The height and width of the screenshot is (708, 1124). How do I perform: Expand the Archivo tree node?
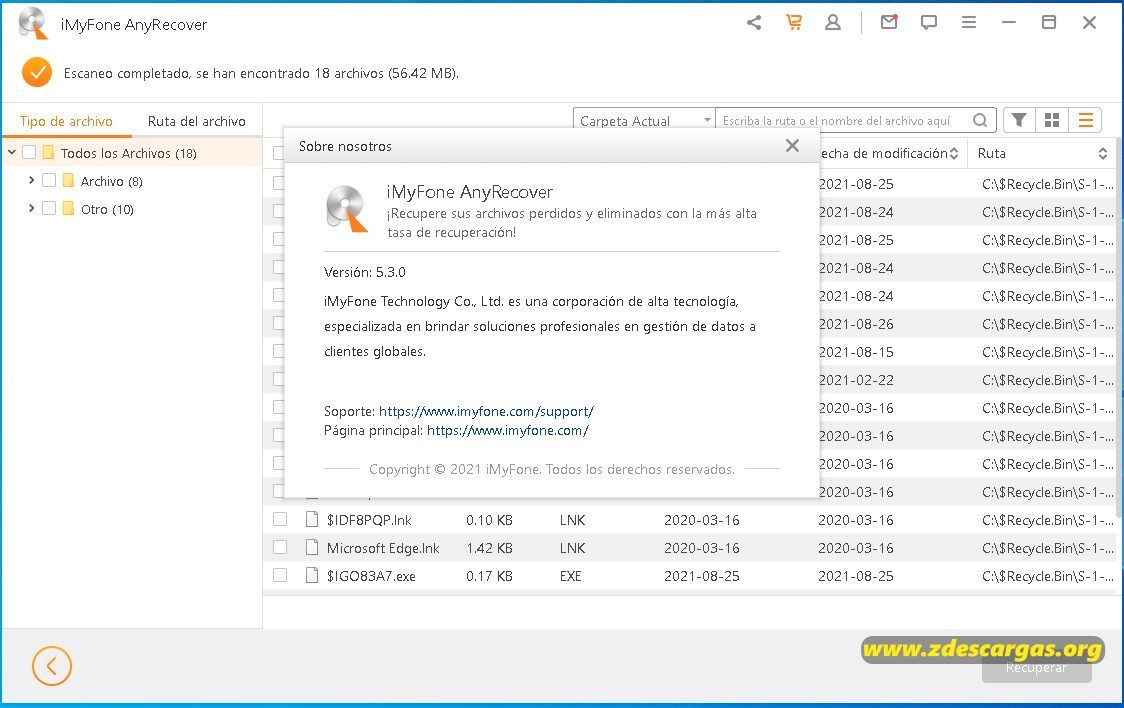point(31,180)
